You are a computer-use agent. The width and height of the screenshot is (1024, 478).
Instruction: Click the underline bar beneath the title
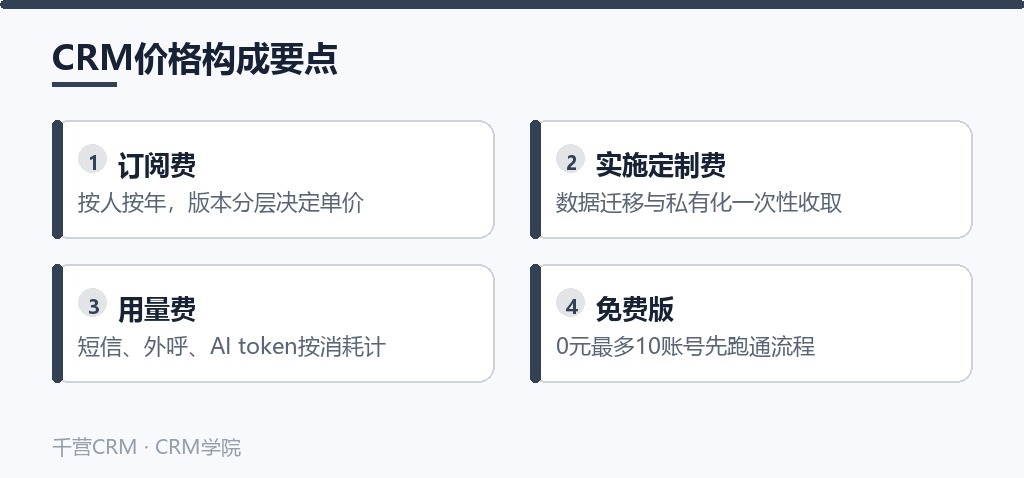tap(84, 84)
